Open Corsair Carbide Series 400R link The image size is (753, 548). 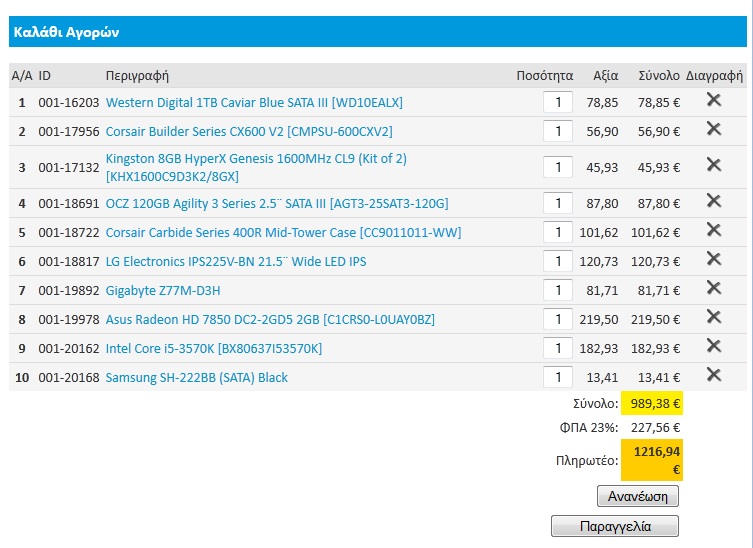(283, 232)
